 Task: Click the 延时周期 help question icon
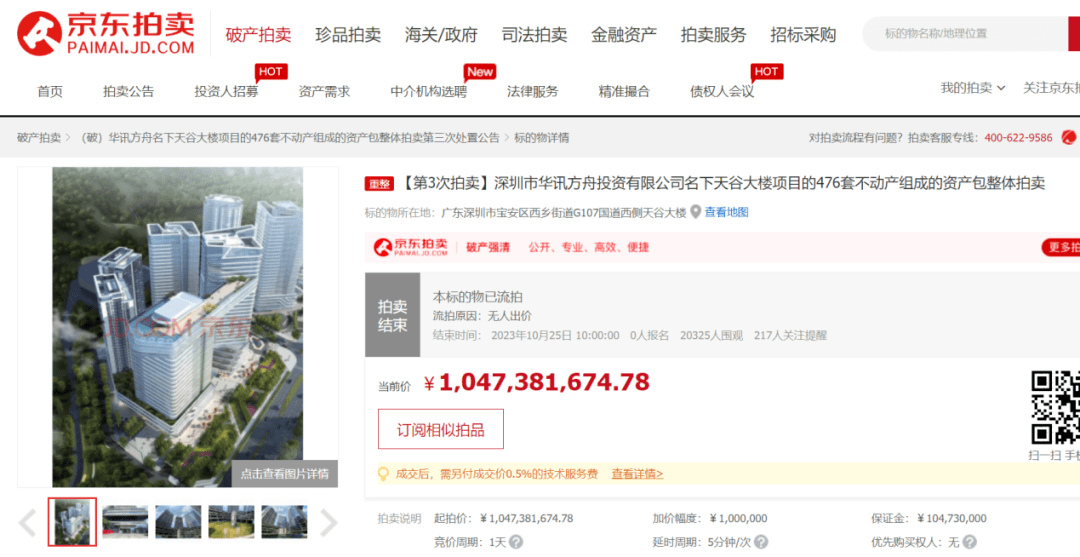(761, 543)
